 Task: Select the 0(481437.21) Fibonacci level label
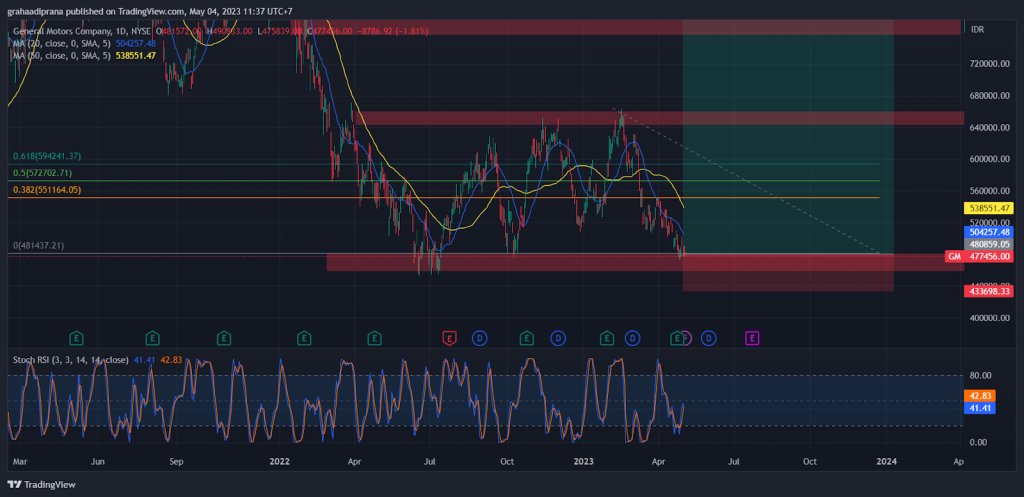(40, 246)
